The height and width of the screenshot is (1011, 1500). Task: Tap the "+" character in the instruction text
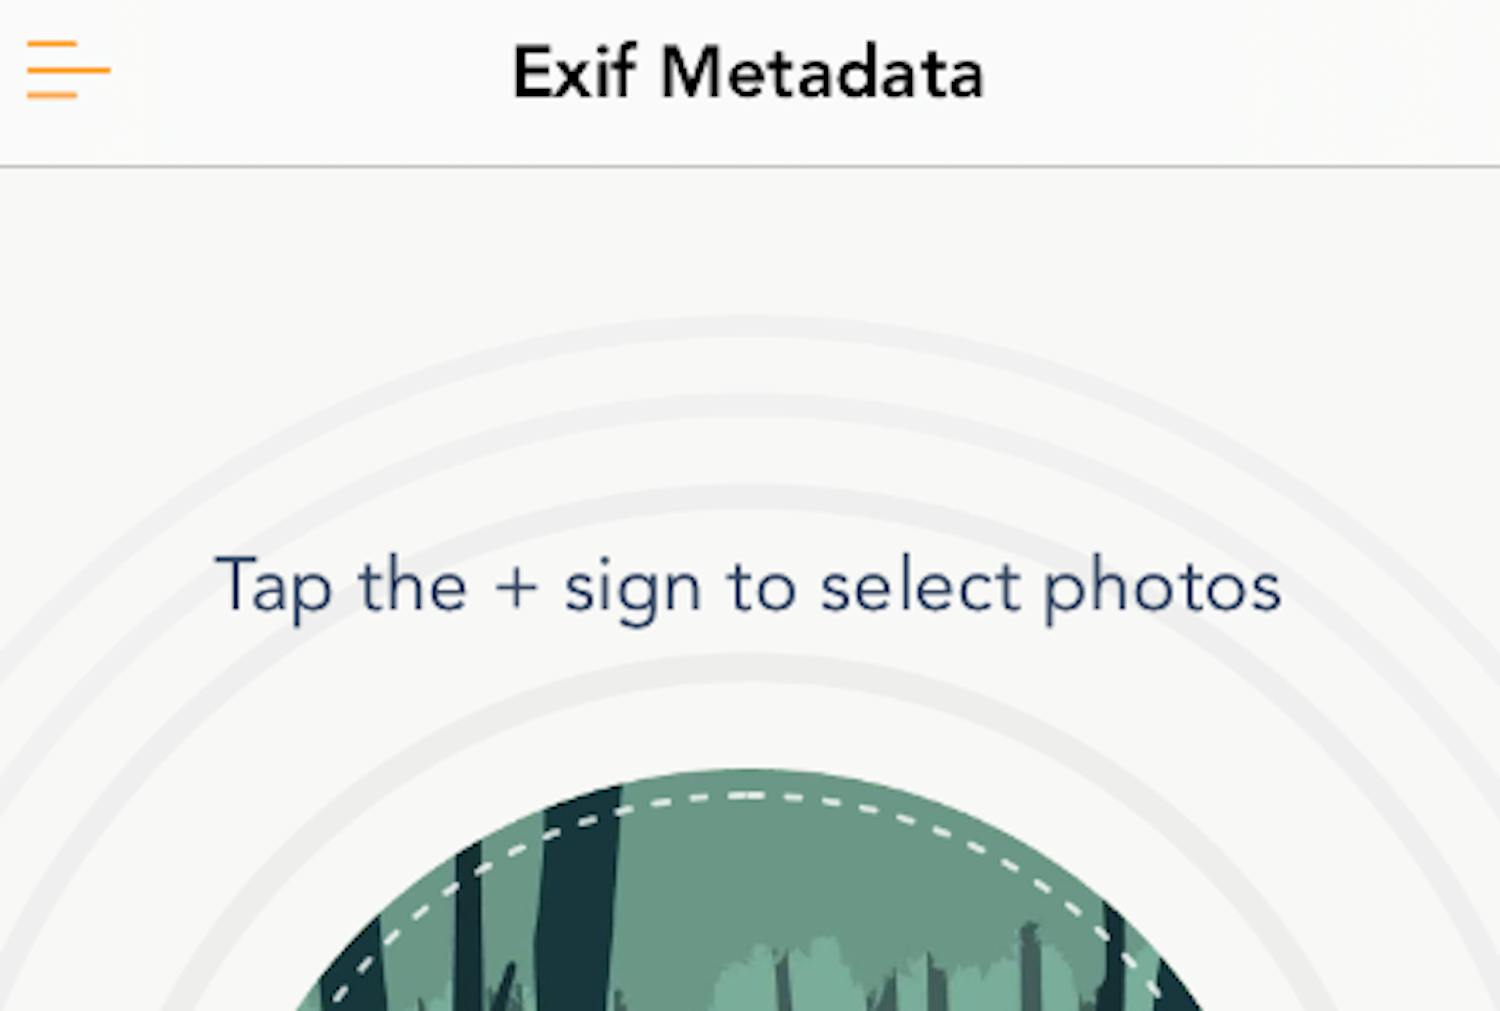(x=516, y=587)
